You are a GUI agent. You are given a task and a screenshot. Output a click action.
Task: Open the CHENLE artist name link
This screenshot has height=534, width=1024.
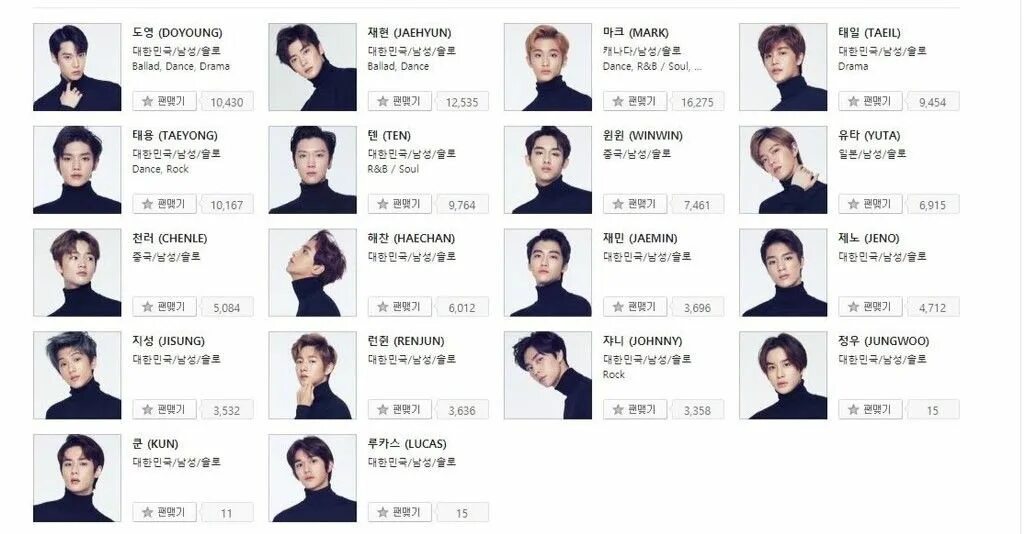tap(170, 238)
